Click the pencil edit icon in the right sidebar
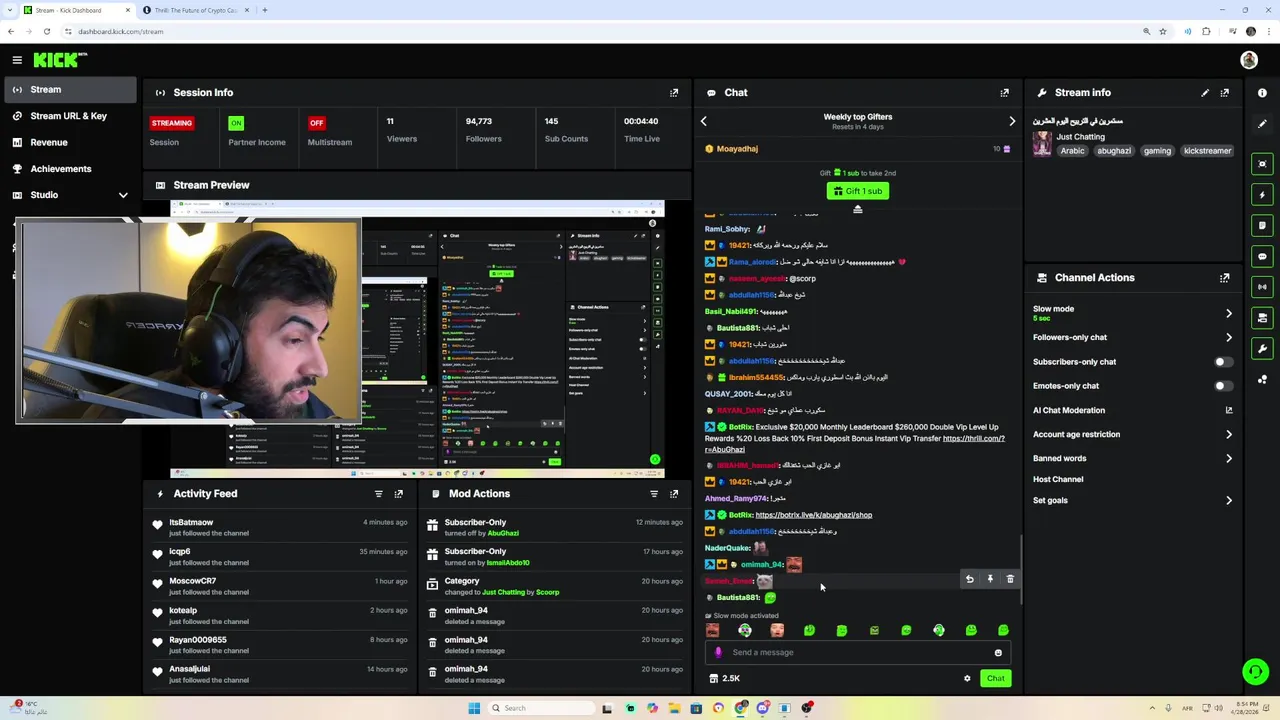 1262,124
